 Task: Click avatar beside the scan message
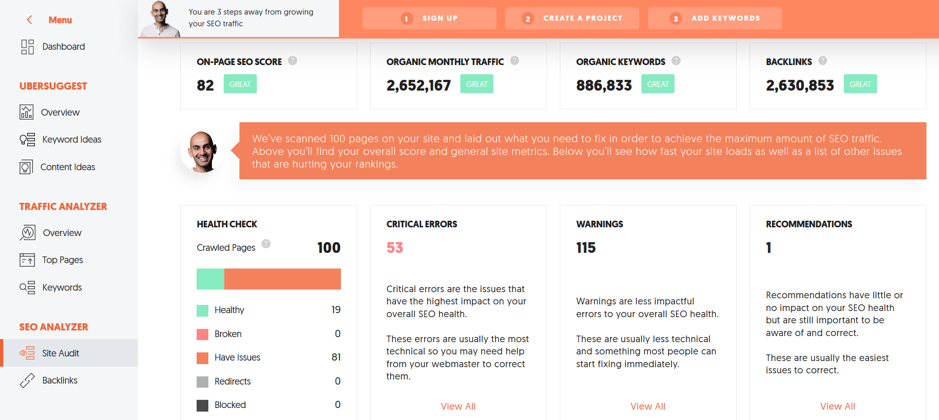coord(202,151)
